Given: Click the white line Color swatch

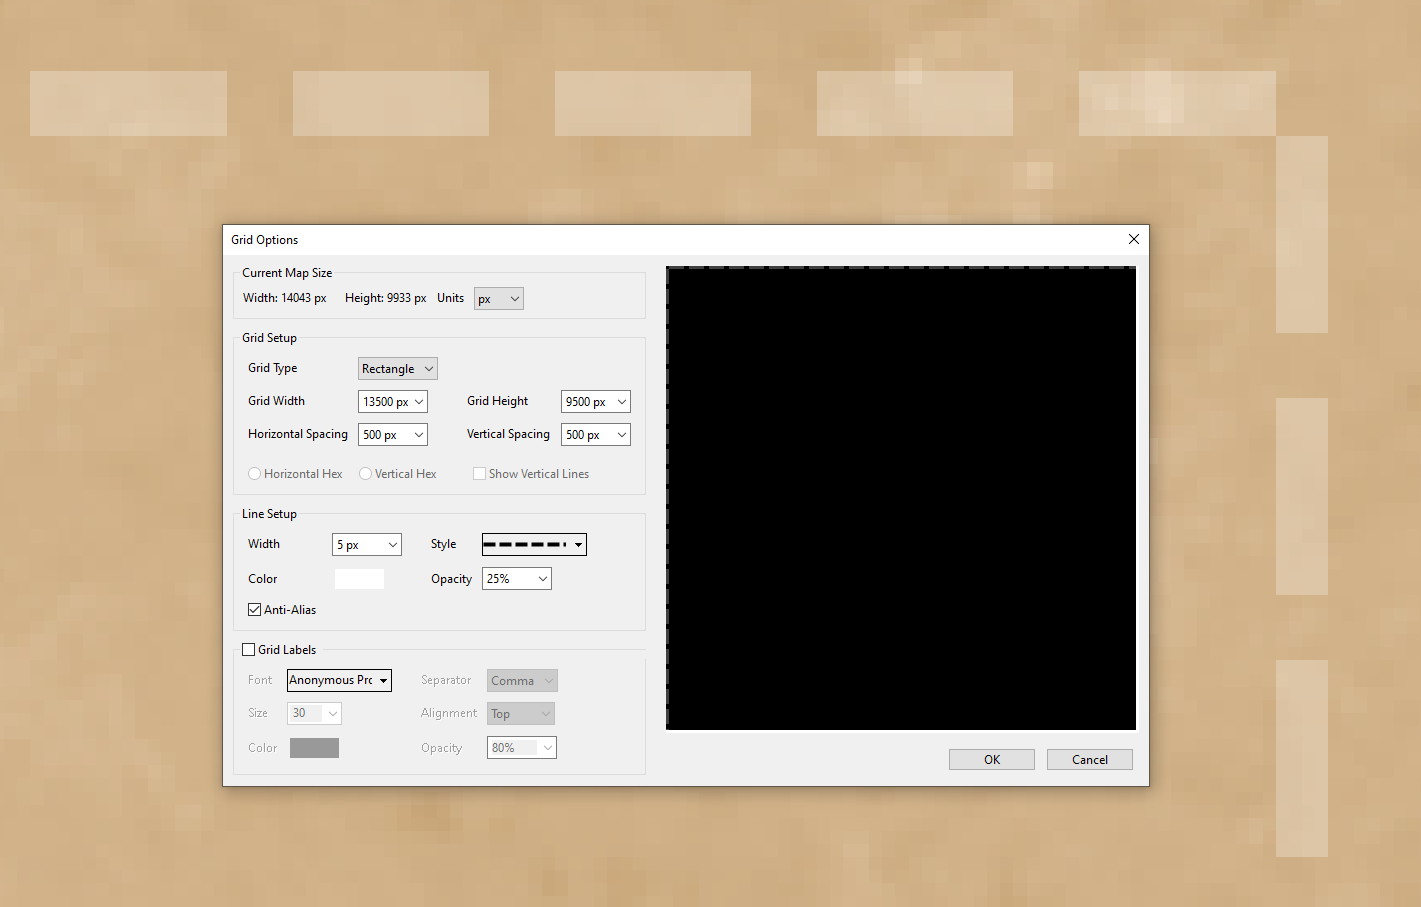Looking at the screenshot, I should 359,579.
